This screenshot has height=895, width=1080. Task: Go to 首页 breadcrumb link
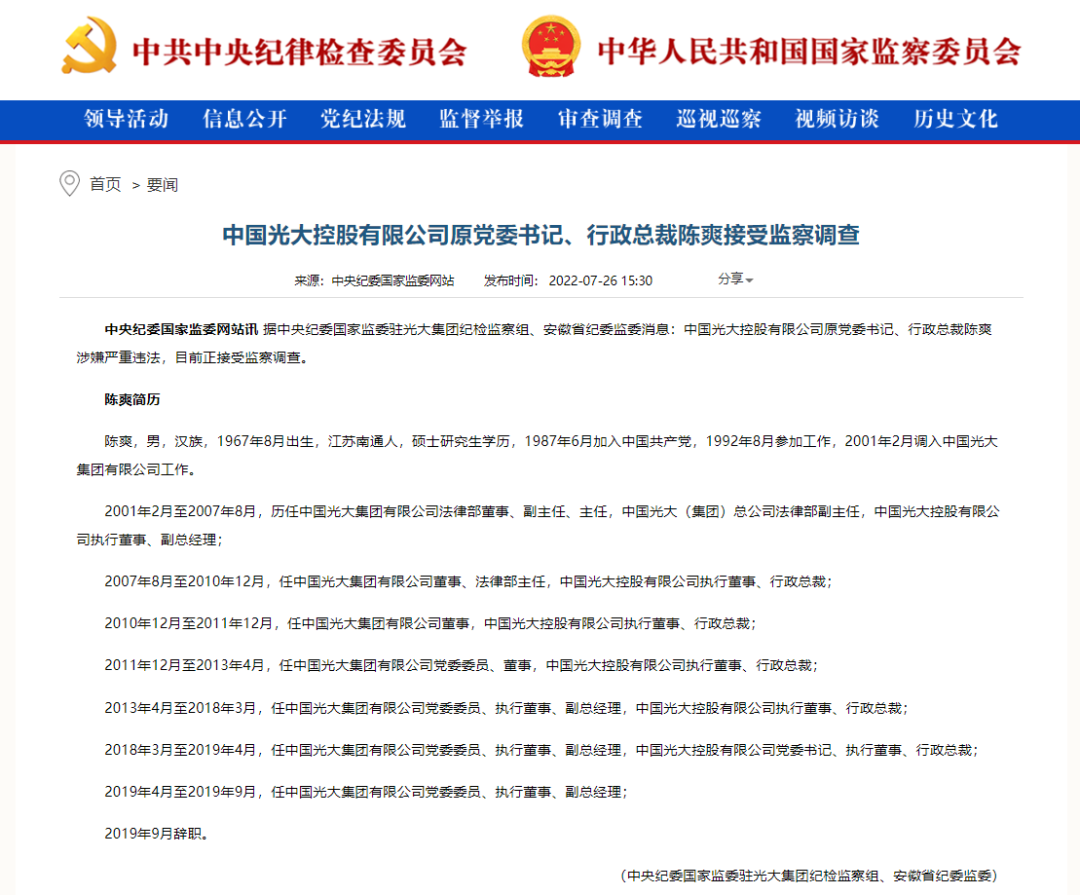[x=105, y=184]
